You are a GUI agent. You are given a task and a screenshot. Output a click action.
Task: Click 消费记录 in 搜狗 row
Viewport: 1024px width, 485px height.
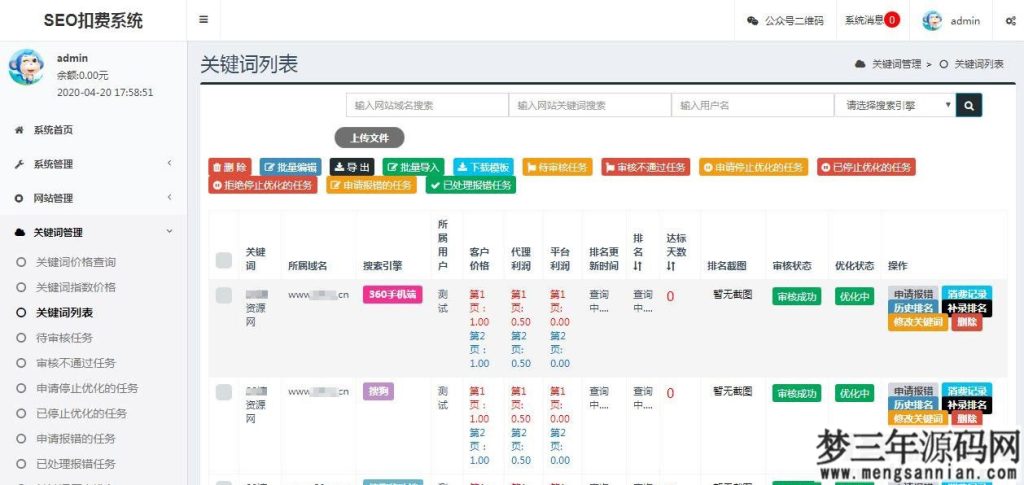point(967,391)
